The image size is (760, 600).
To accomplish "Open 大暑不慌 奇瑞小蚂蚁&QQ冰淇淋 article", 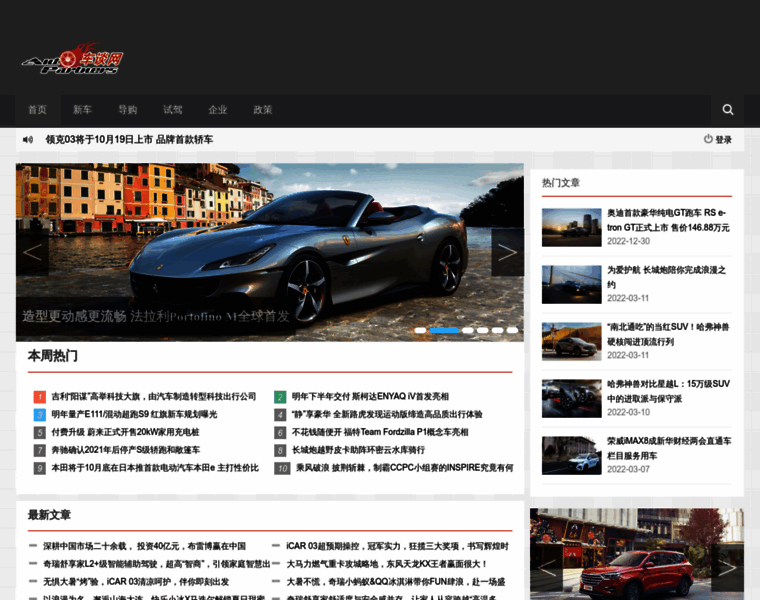I will tap(396, 582).
